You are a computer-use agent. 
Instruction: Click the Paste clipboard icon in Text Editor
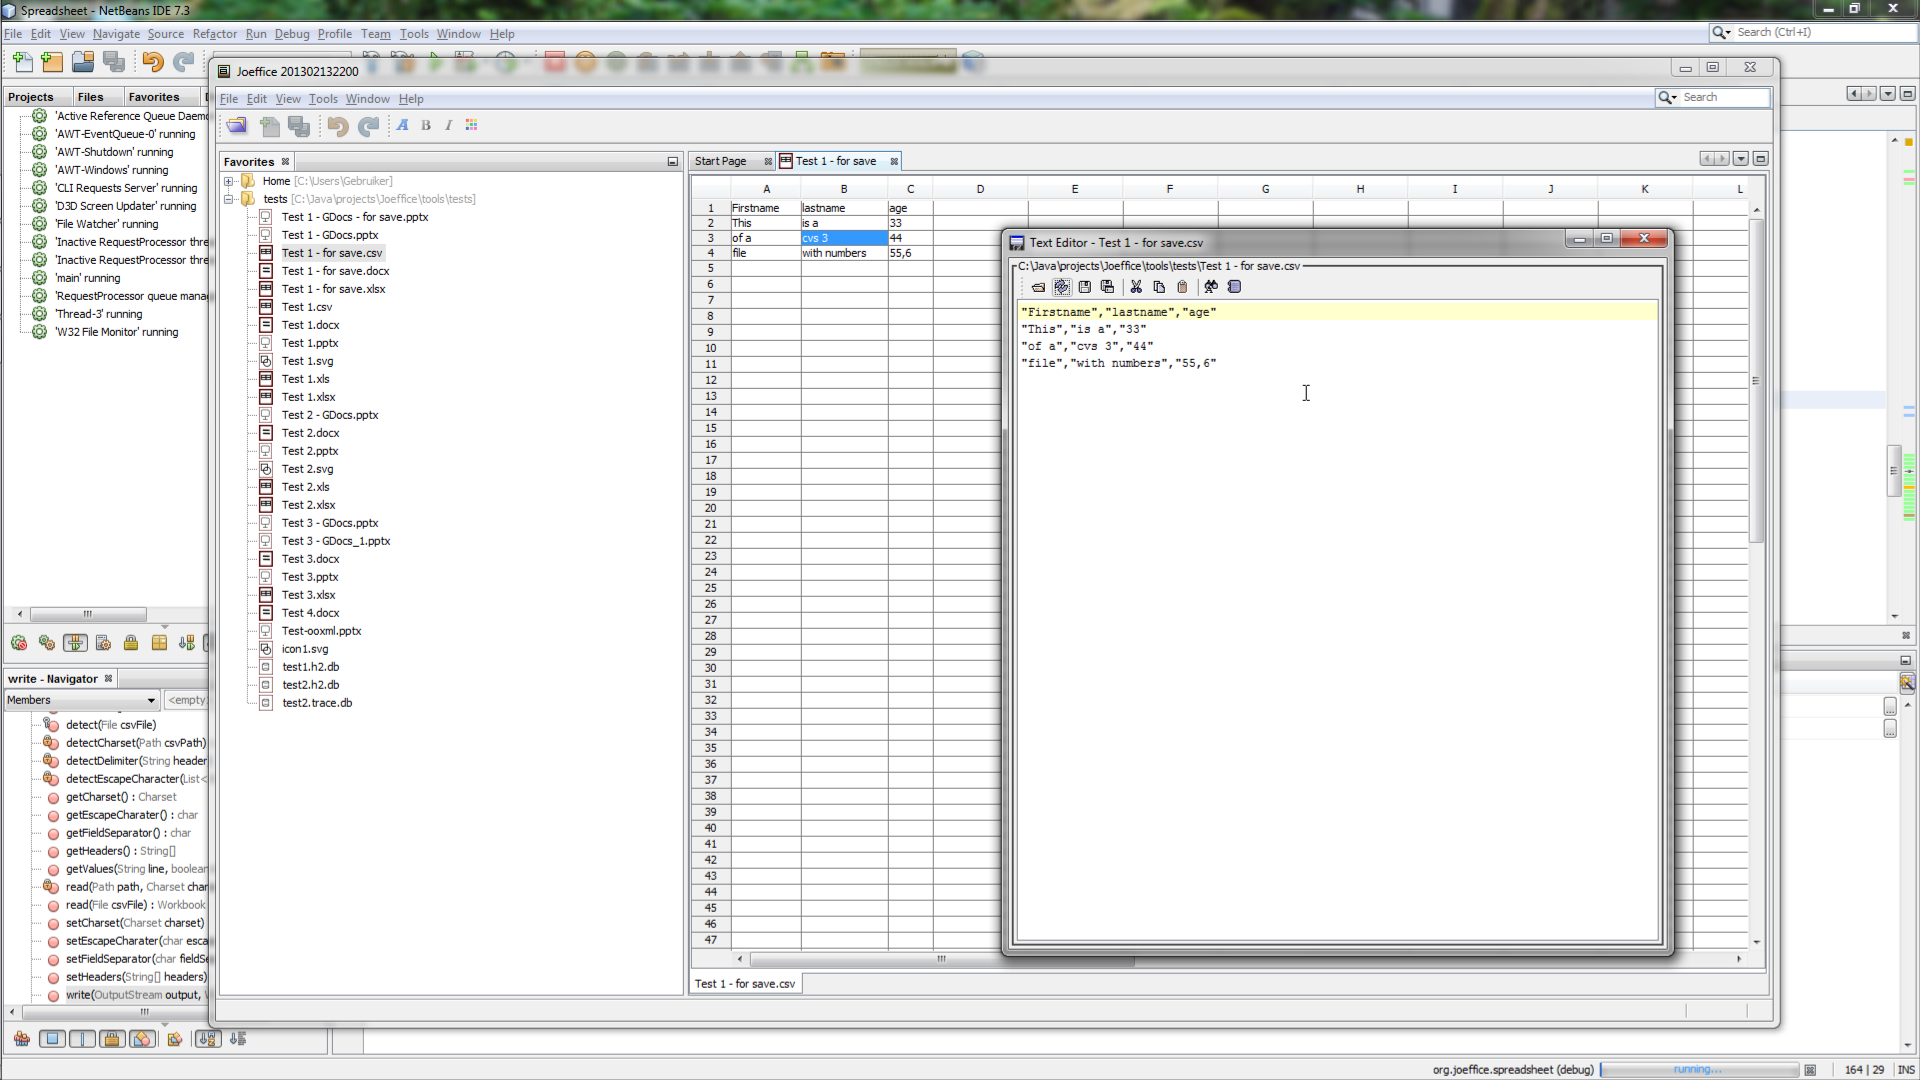click(1183, 287)
